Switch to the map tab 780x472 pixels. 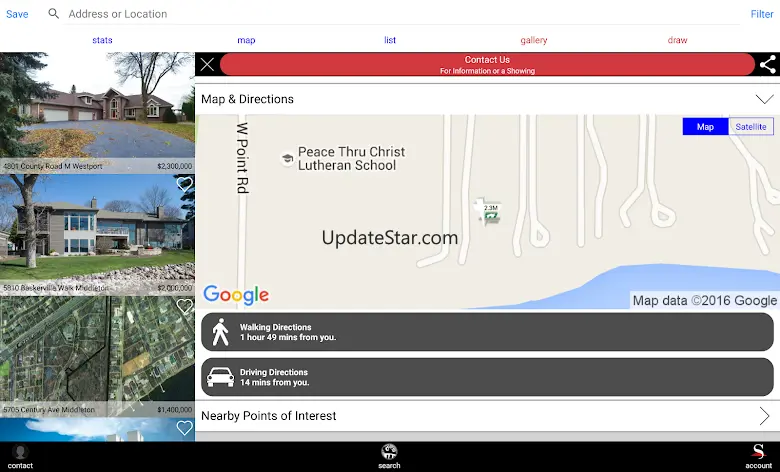point(246,40)
